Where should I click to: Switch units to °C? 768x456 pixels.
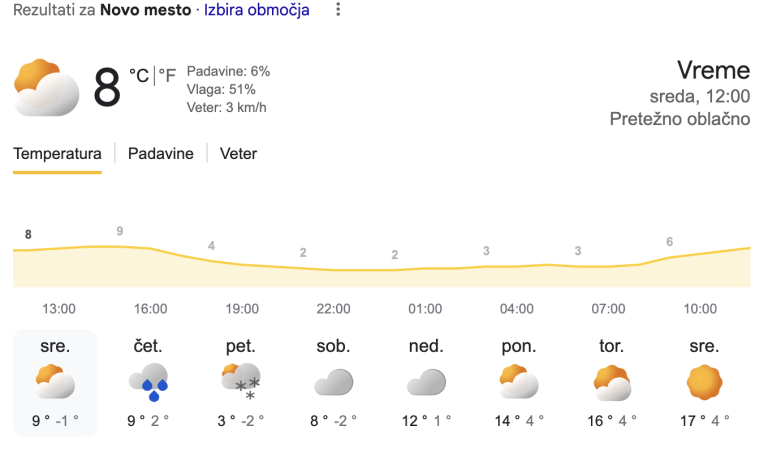139,76
